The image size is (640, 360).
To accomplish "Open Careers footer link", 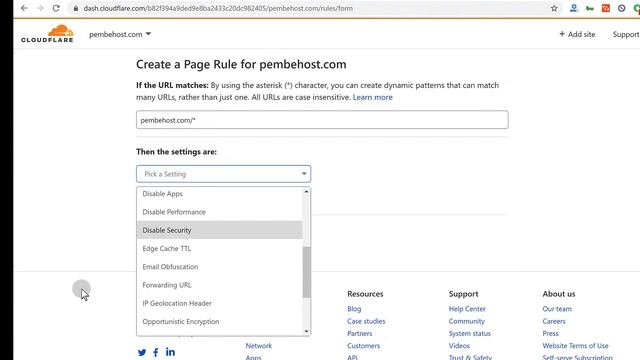I will [x=554, y=321].
